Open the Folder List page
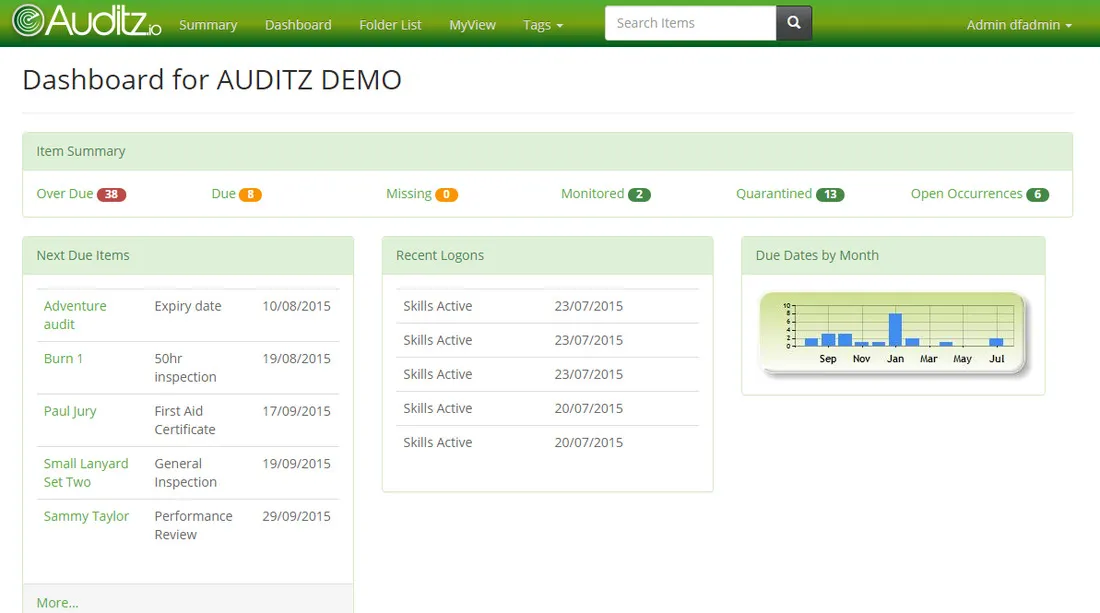Image resolution: width=1100 pixels, height=613 pixels. coord(390,24)
